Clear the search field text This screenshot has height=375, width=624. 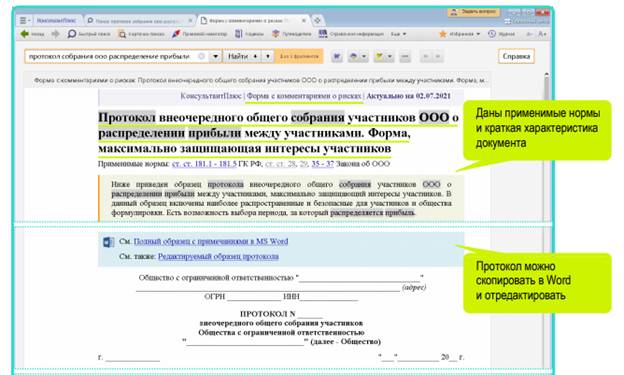click(202, 57)
